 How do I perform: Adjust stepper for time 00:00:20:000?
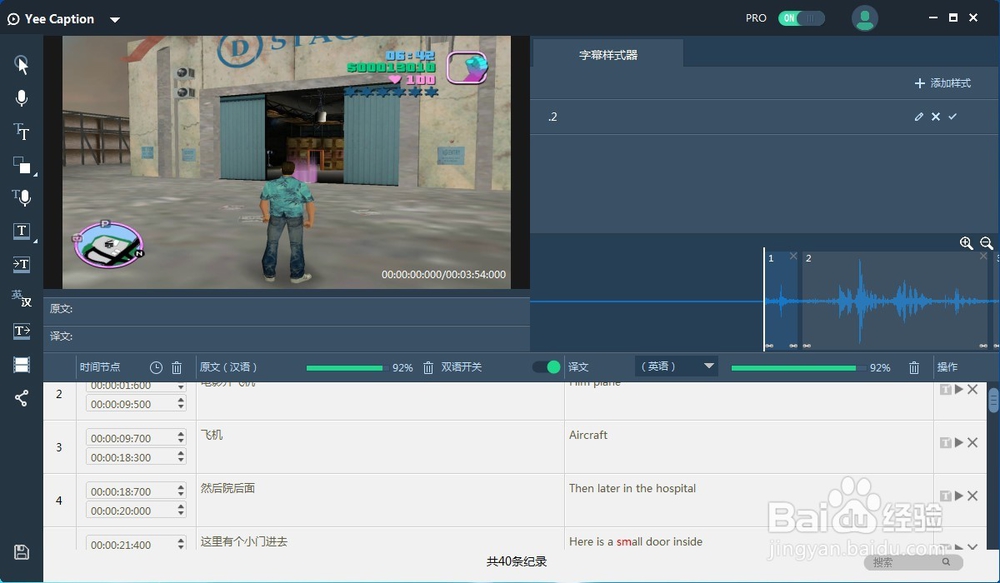pos(181,510)
